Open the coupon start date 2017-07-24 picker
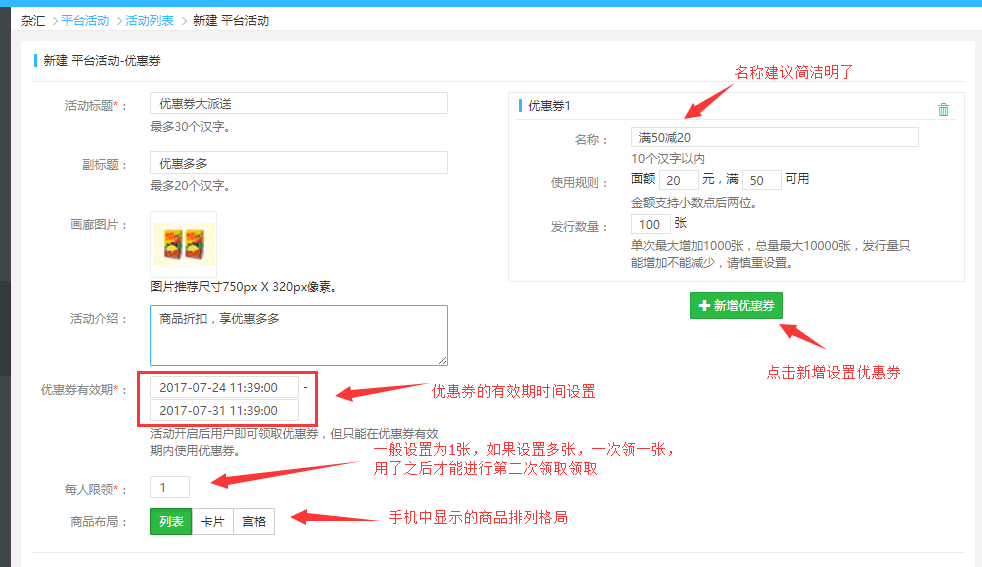 [224, 387]
